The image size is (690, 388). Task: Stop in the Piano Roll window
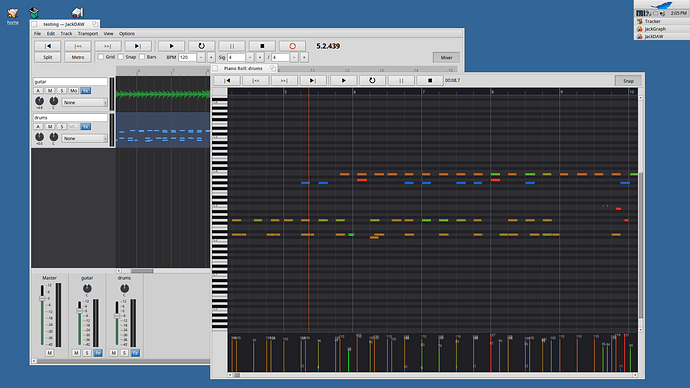(x=430, y=81)
